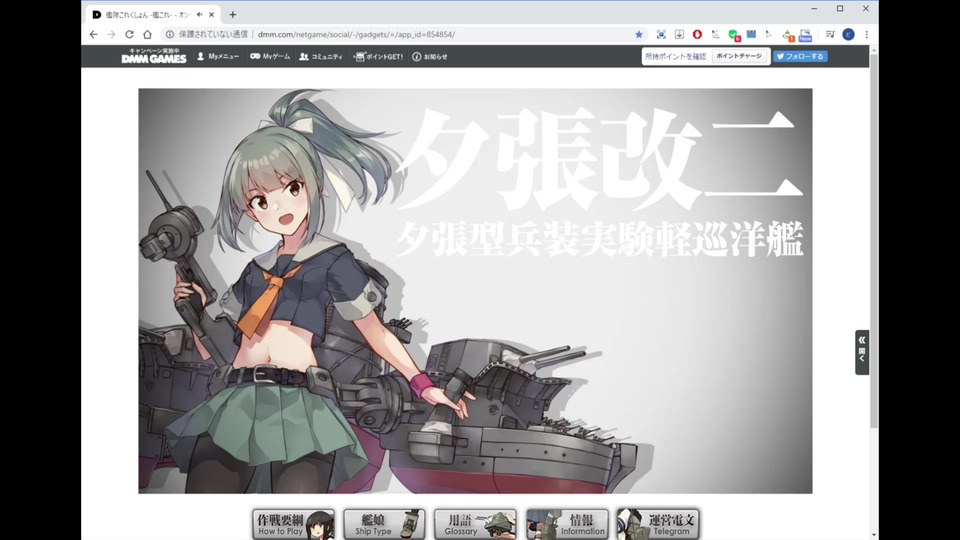Open the コミュニティ menu
Image resolution: width=960 pixels, height=540 pixels.
tap(321, 56)
